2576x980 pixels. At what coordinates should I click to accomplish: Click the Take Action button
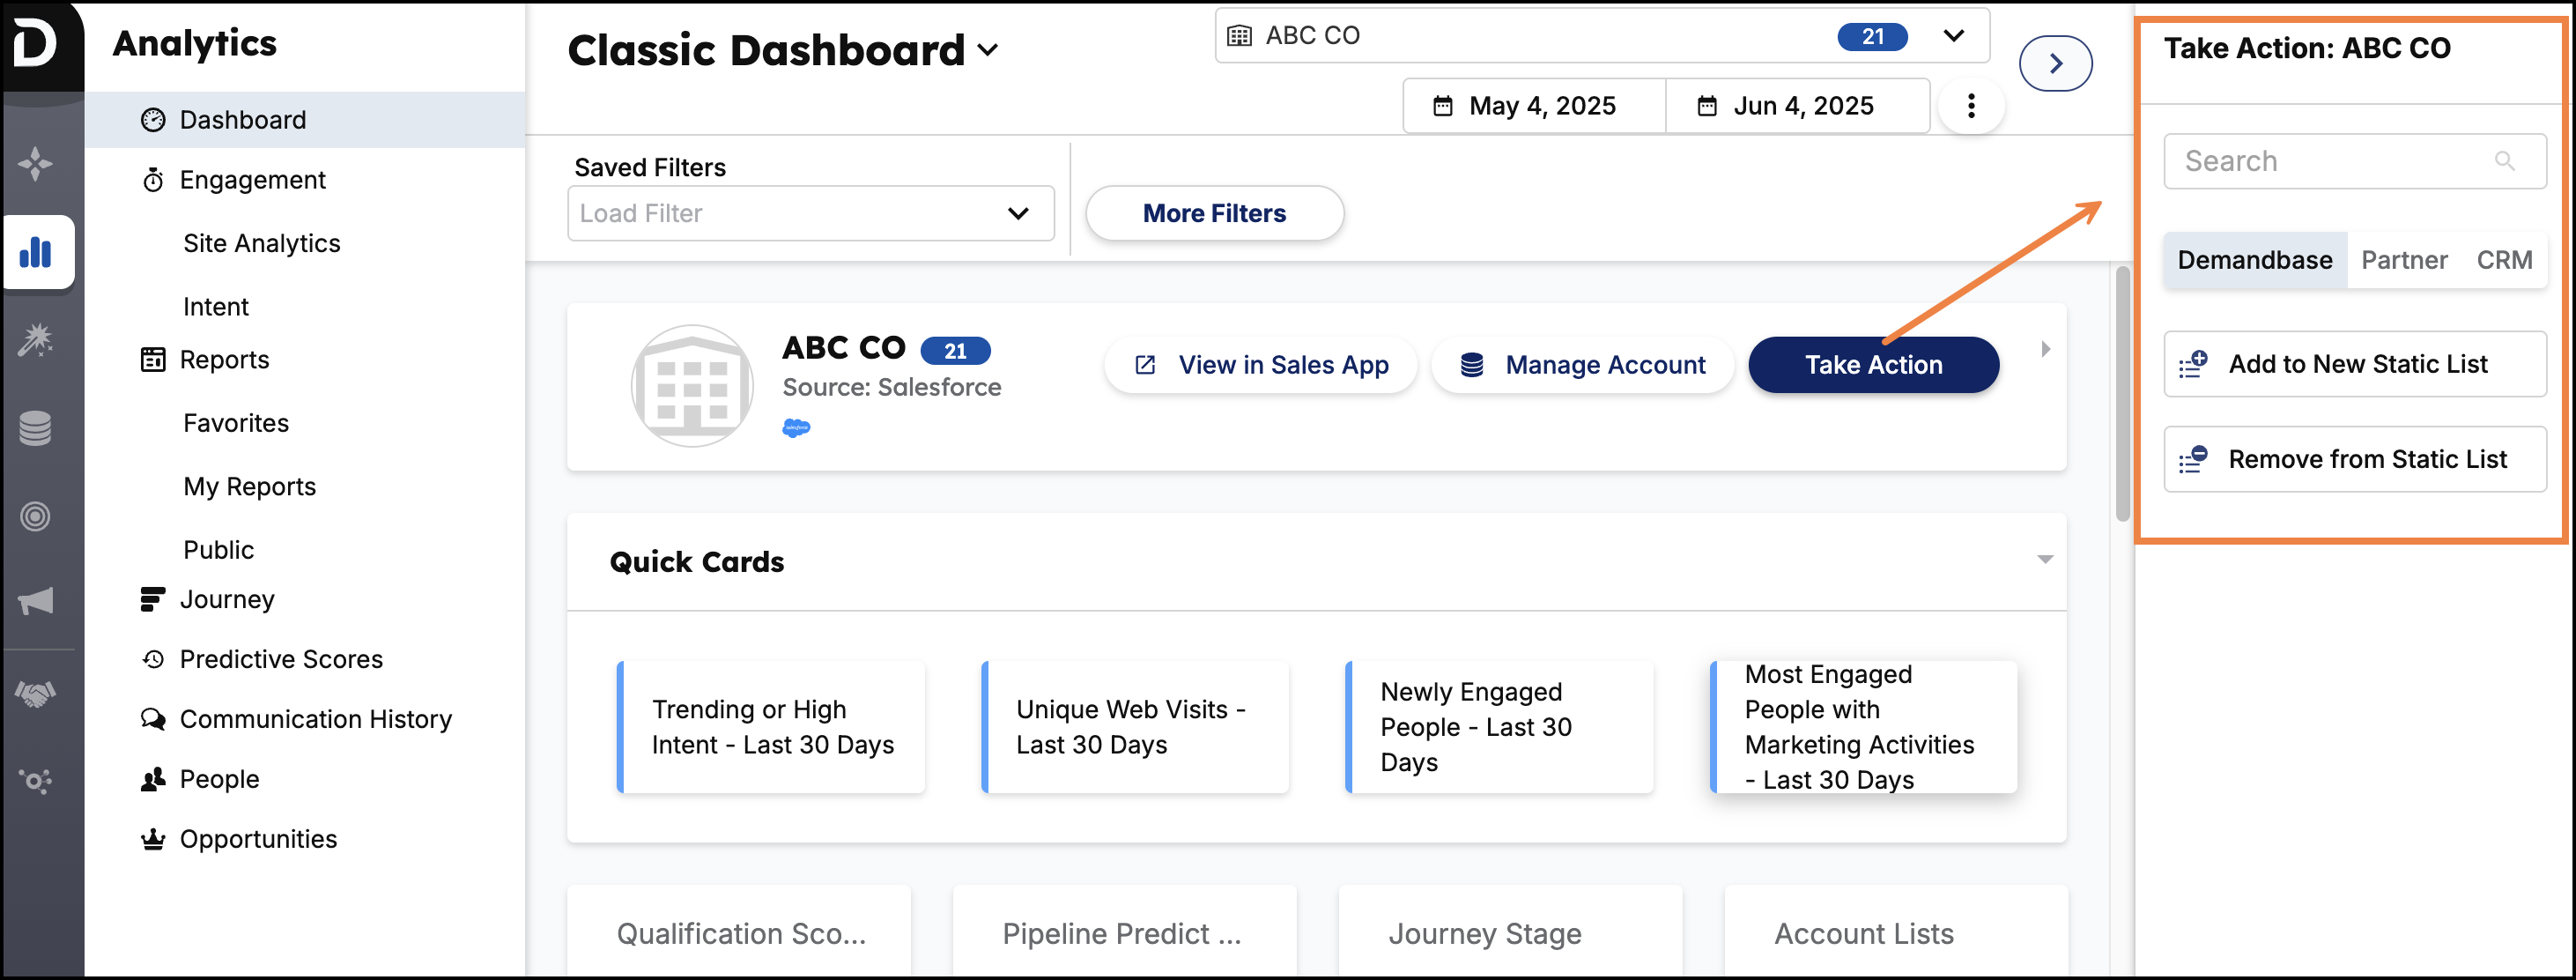(1873, 365)
